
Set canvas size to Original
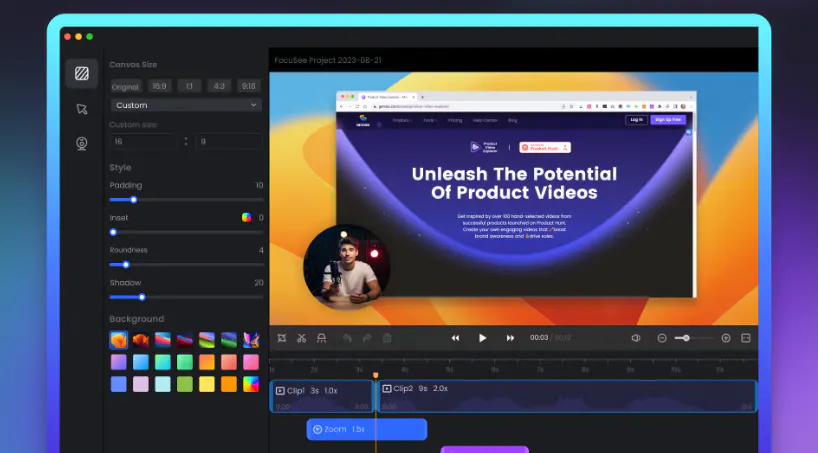click(x=125, y=87)
